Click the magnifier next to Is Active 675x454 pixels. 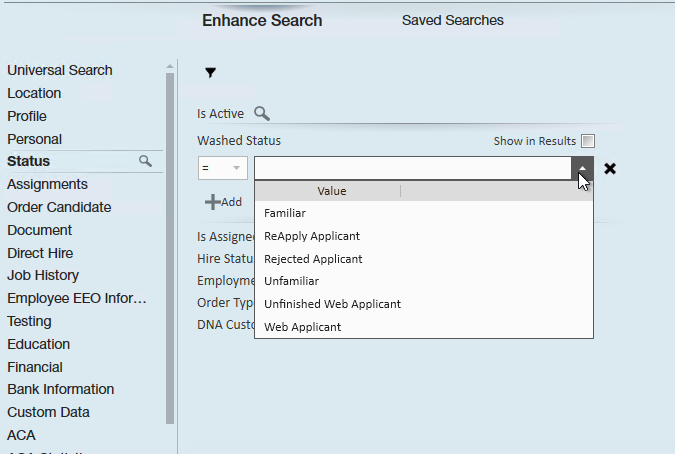(261, 114)
